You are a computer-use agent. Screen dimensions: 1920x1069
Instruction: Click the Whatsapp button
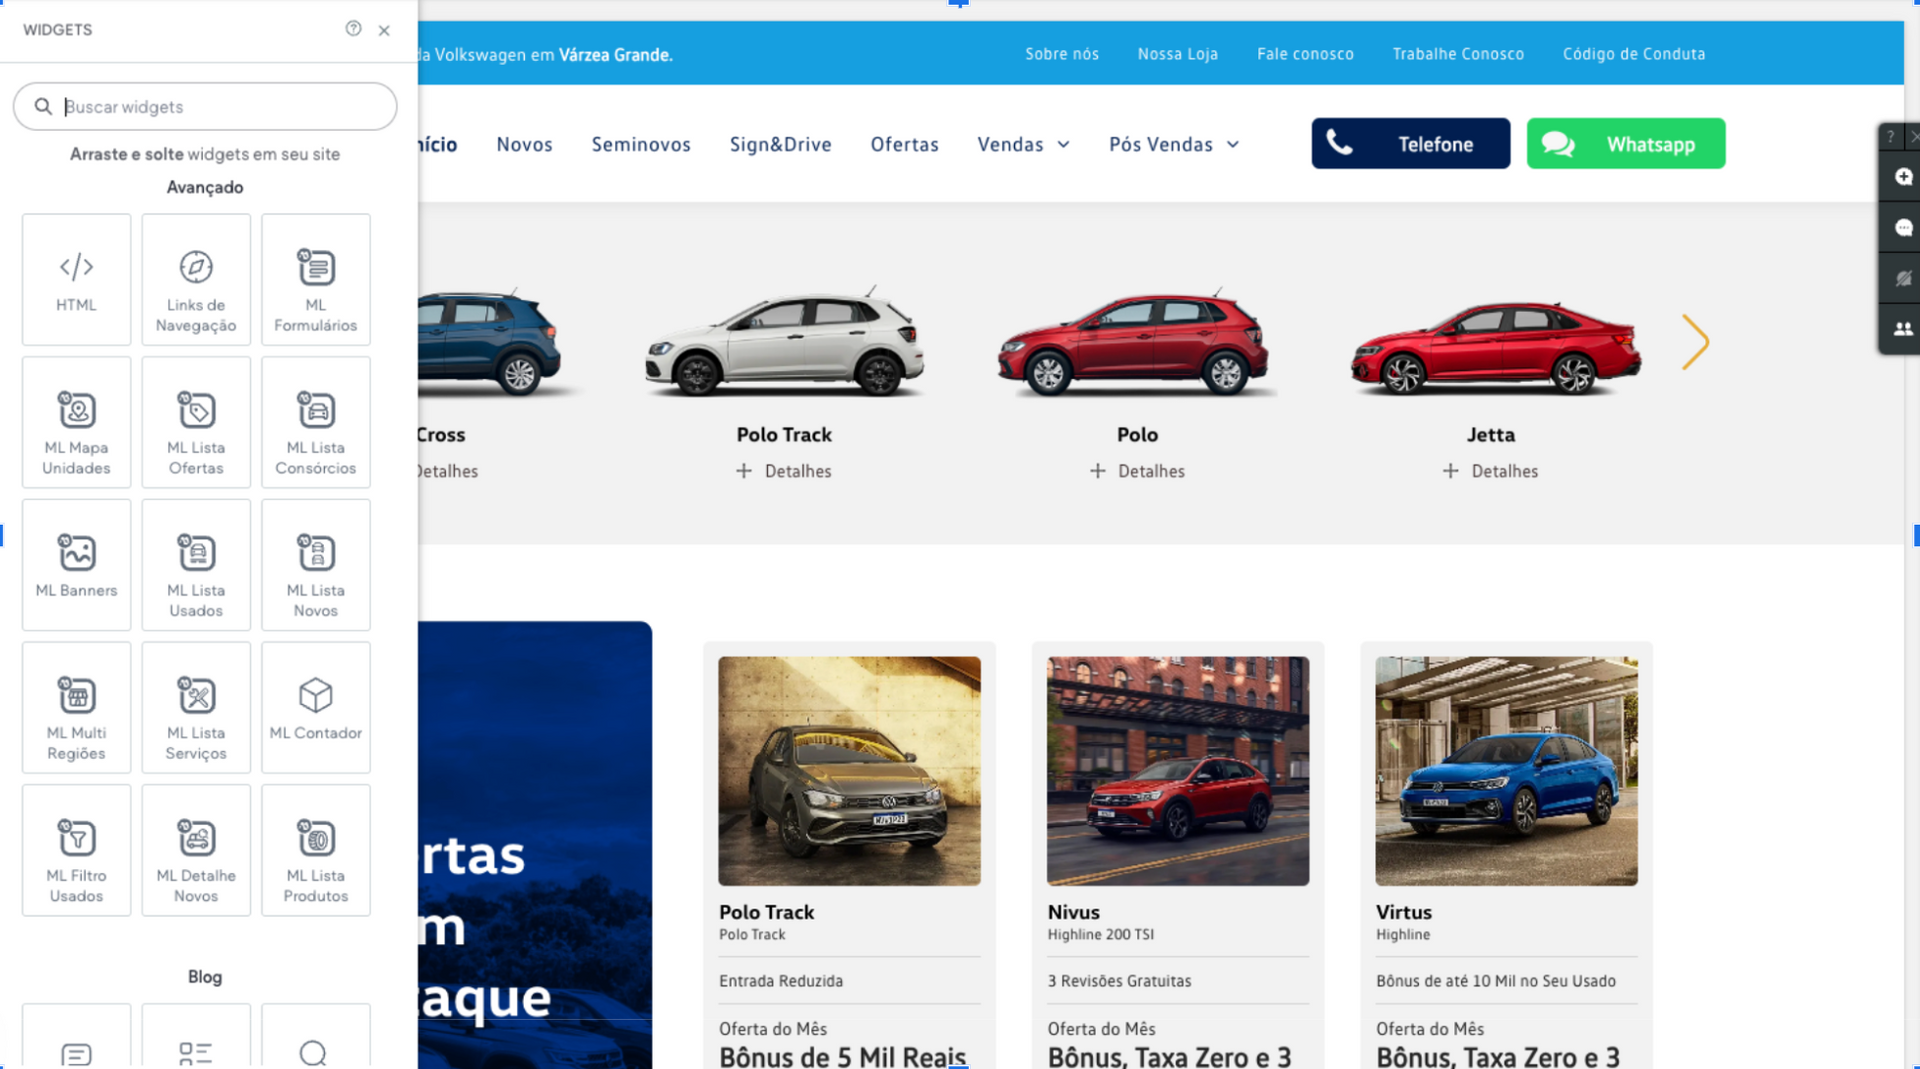1626,143
